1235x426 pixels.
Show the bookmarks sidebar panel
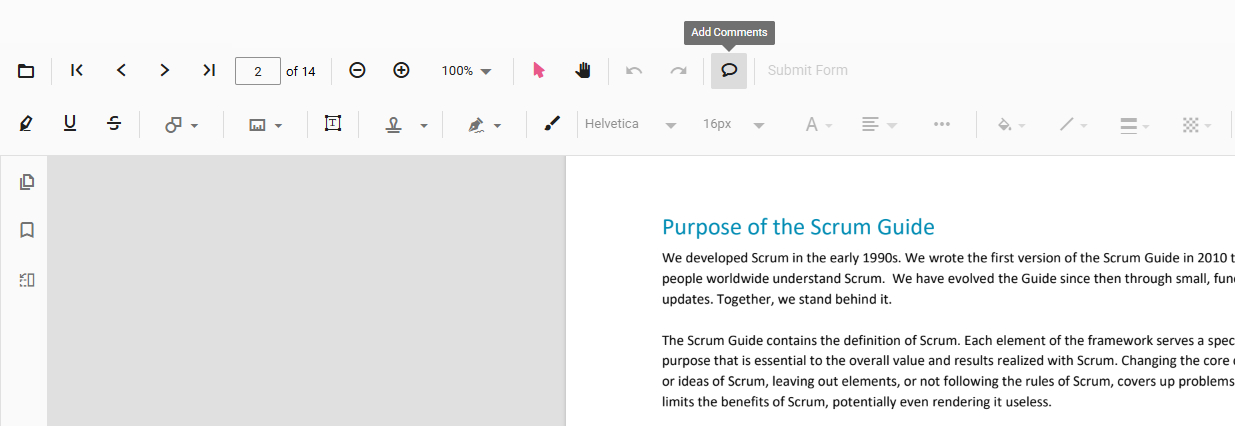[x=27, y=230]
